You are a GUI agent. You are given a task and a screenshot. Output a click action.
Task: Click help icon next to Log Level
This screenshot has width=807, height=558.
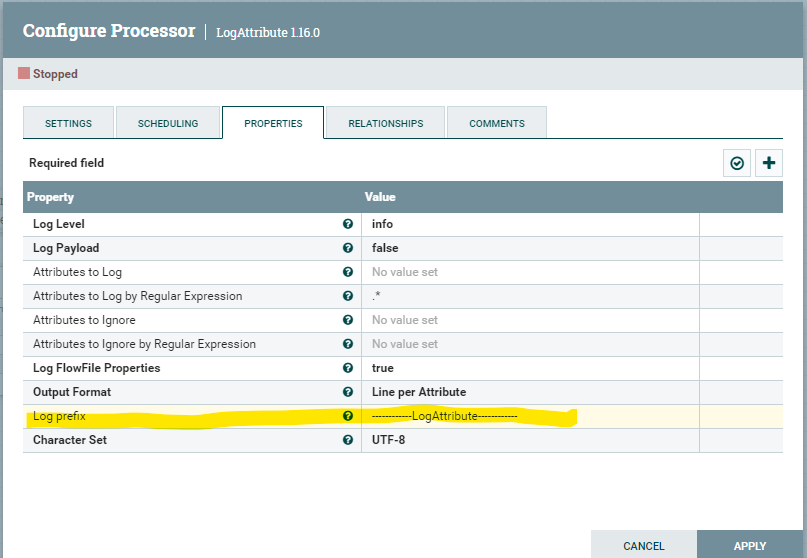coord(348,224)
